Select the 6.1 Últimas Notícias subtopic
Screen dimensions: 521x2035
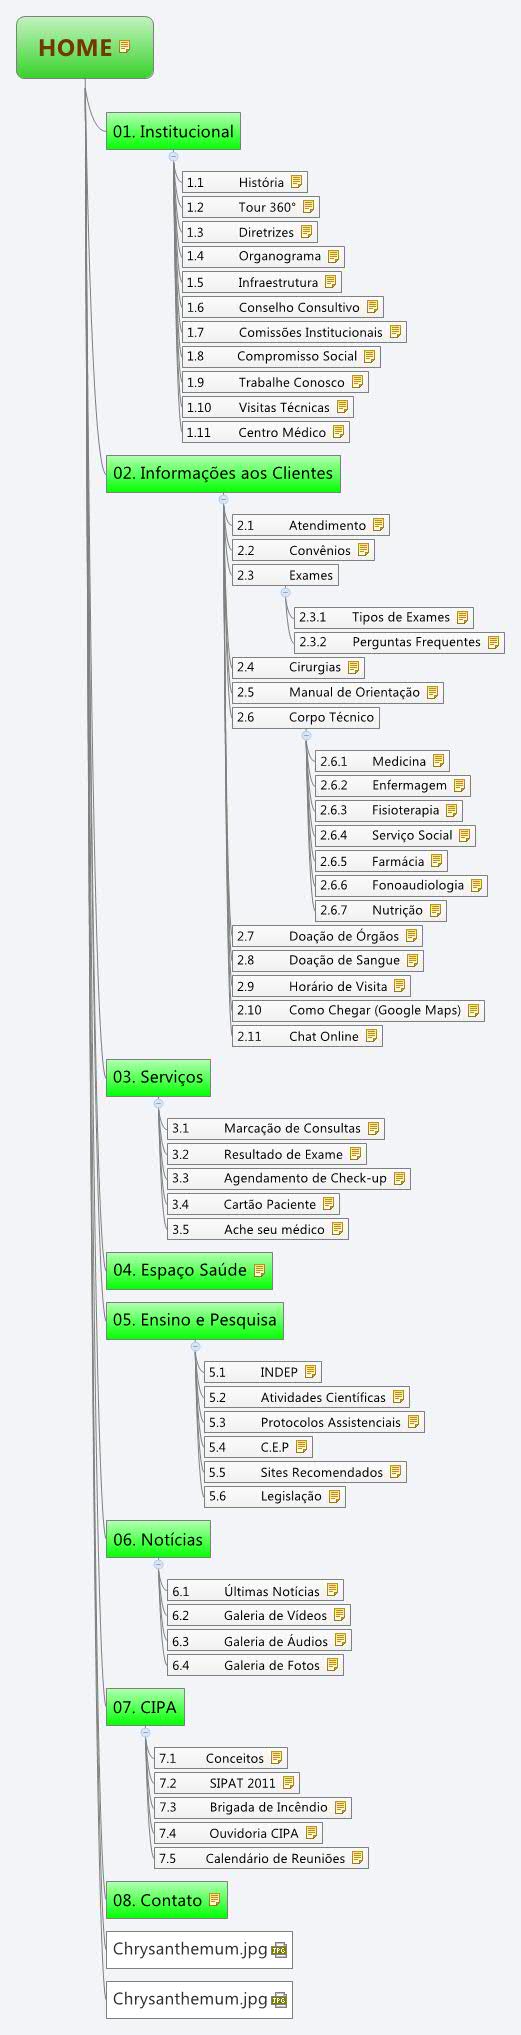tap(256, 1590)
